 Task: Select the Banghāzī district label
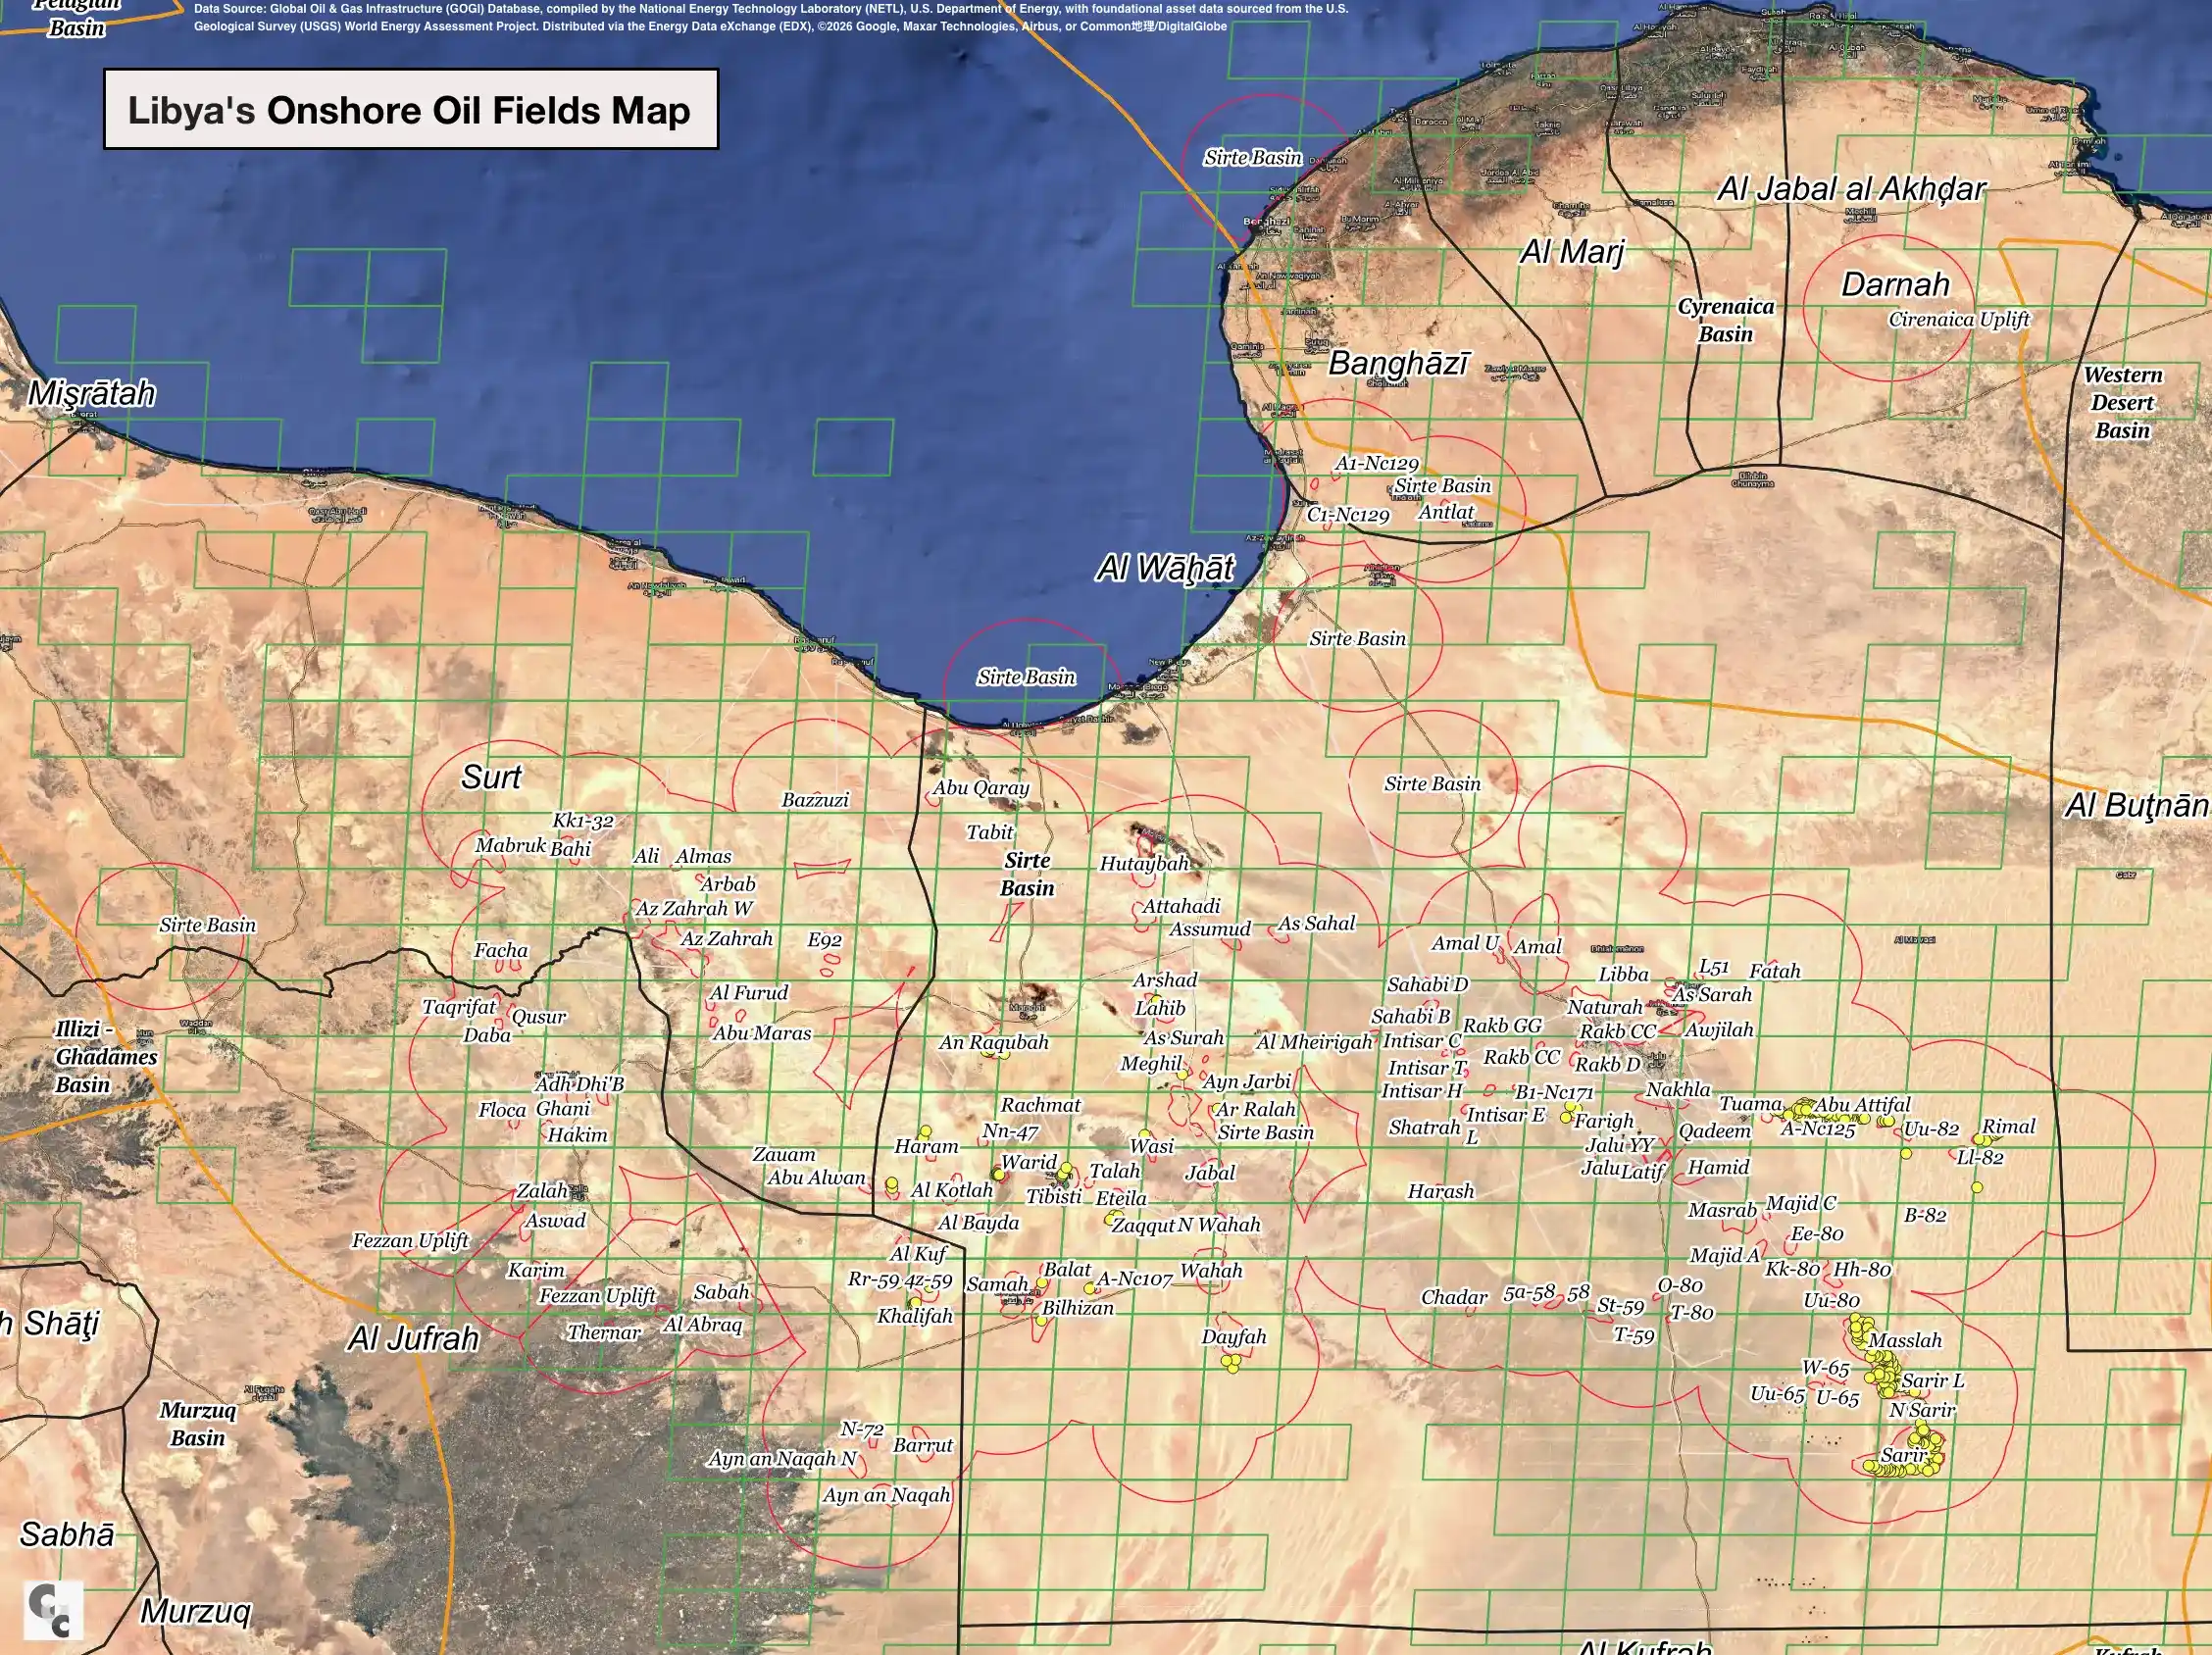(x=1399, y=363)
